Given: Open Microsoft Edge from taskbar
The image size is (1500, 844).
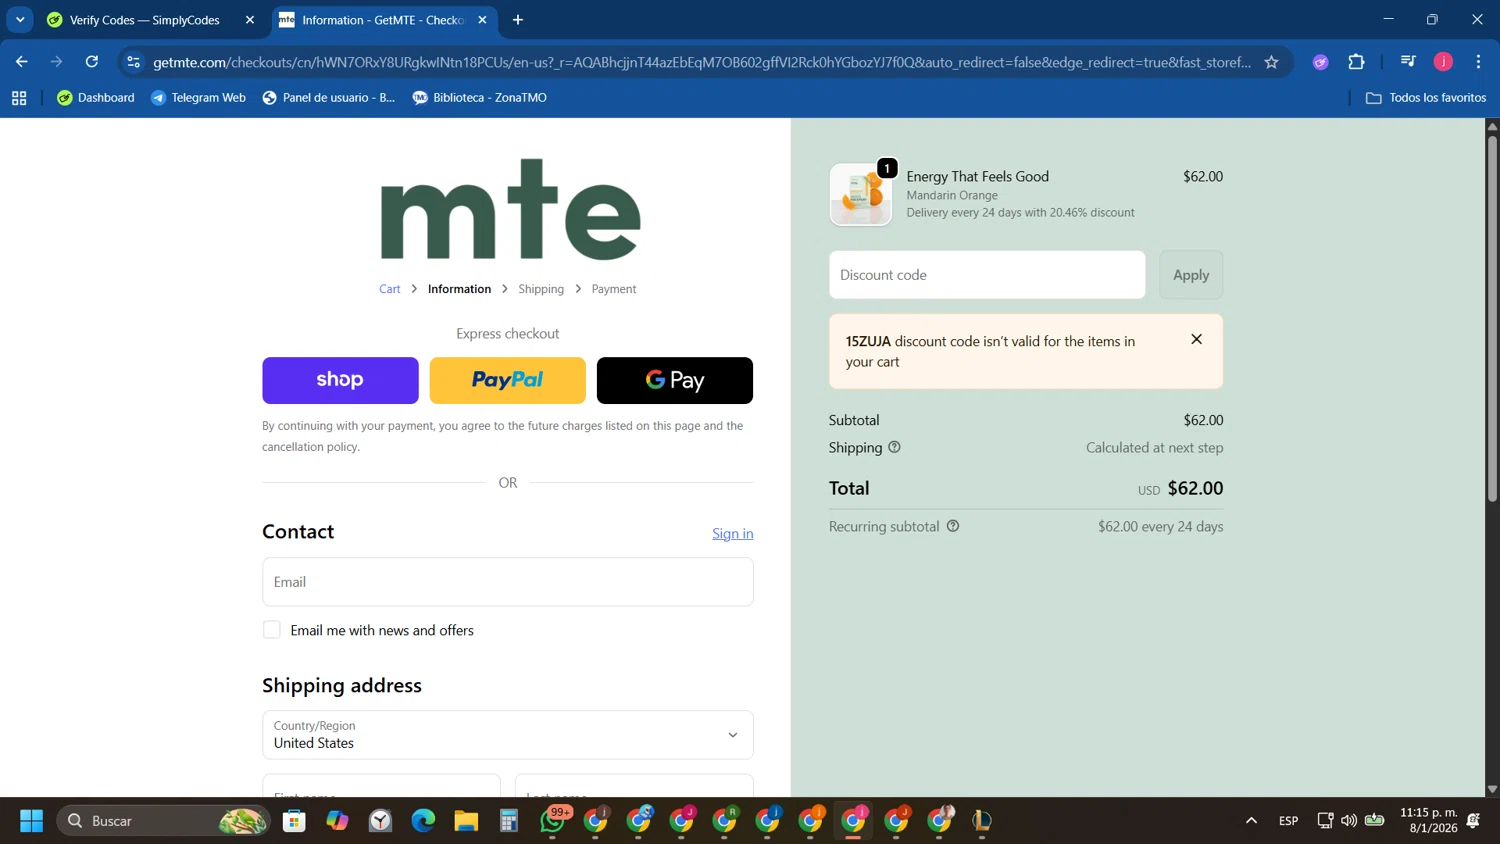Looking at the screenshot, I should coord(423,821).
